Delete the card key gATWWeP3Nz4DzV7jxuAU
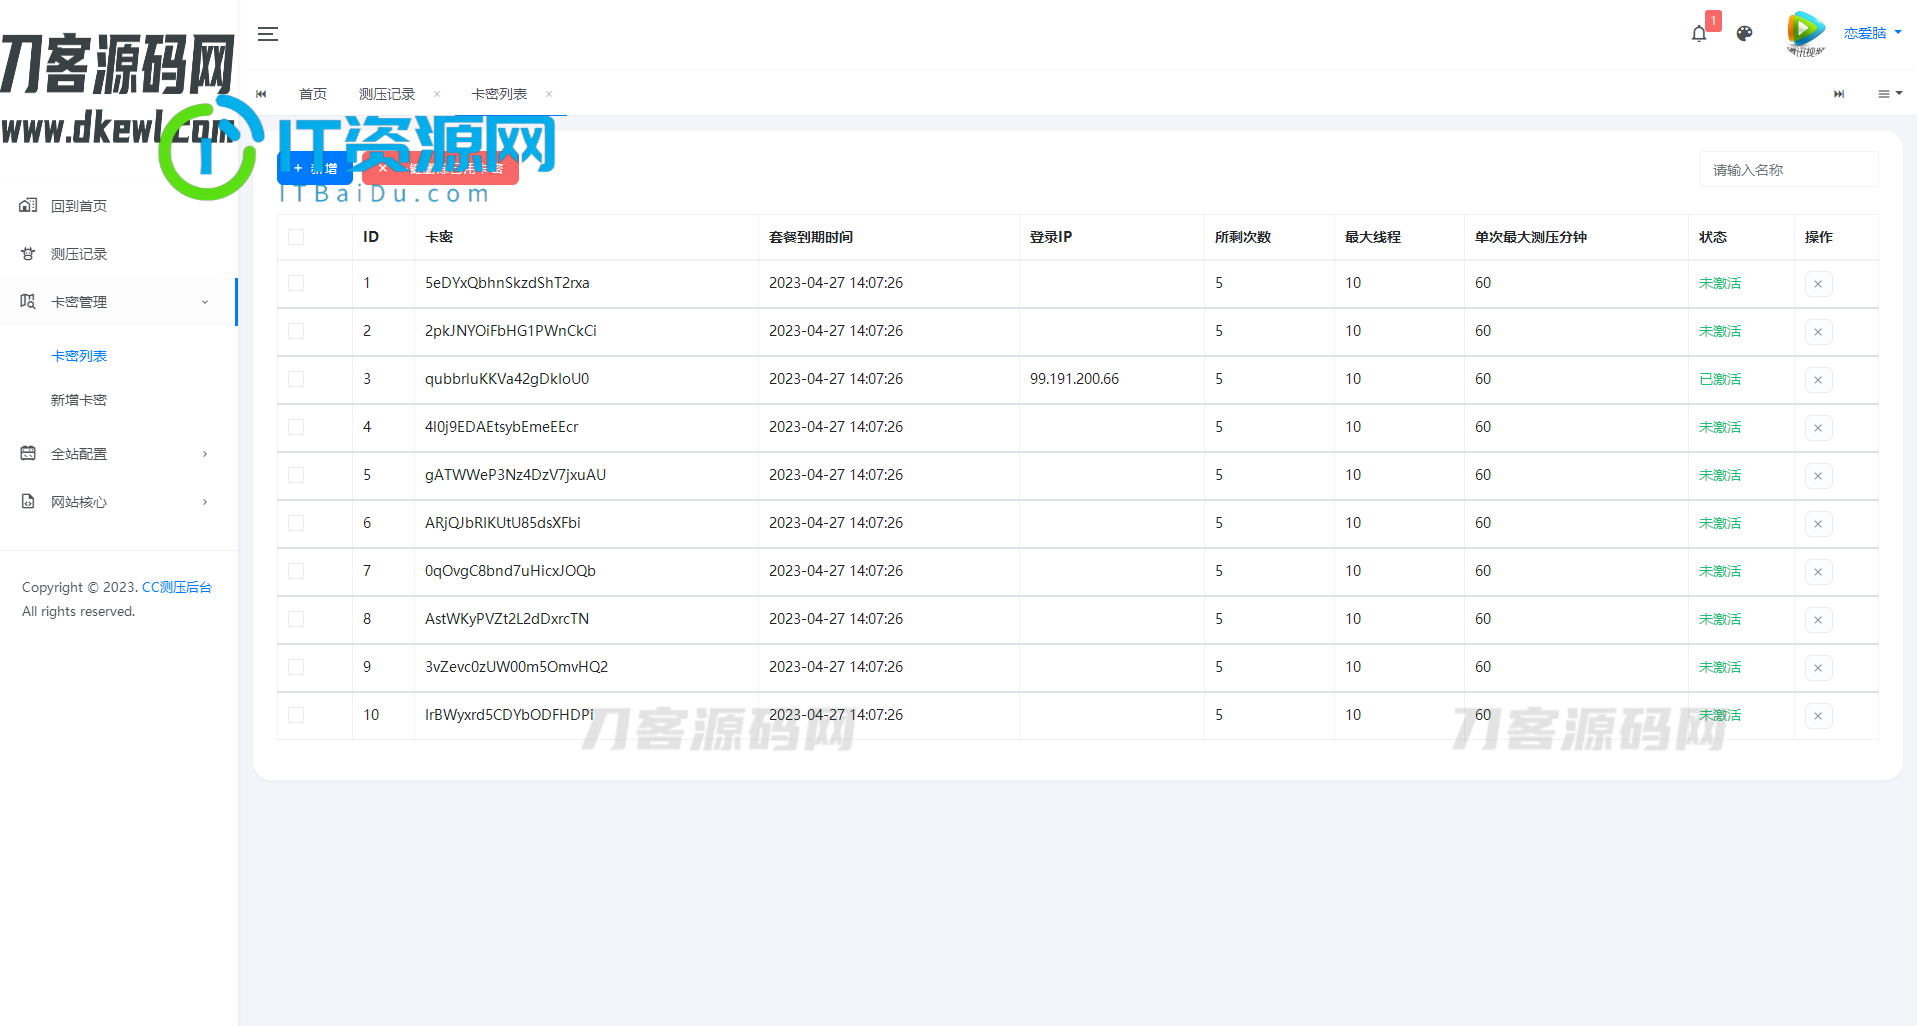 coord(1818,476)
